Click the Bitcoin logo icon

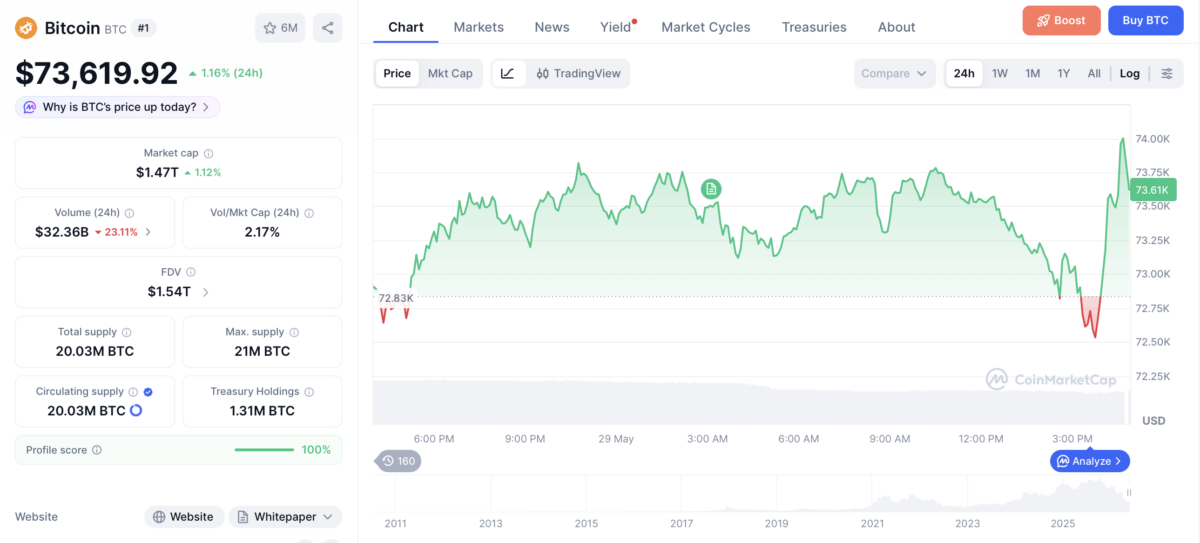(x=26, y=28)
